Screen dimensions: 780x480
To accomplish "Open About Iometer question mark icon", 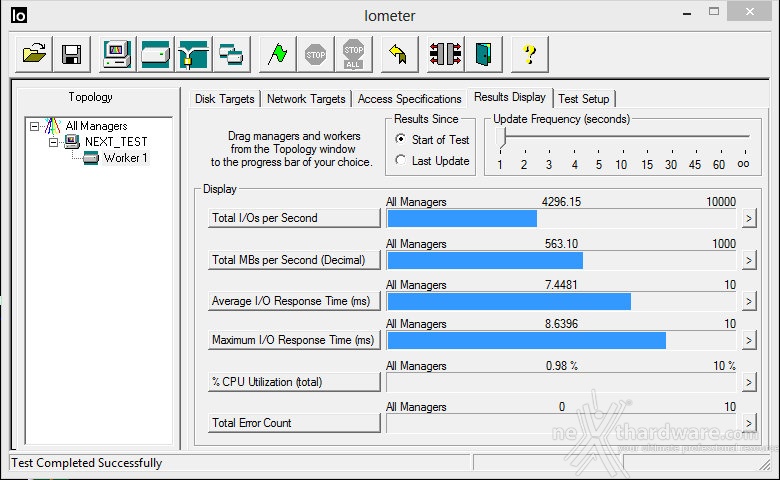I will point(529,54).
